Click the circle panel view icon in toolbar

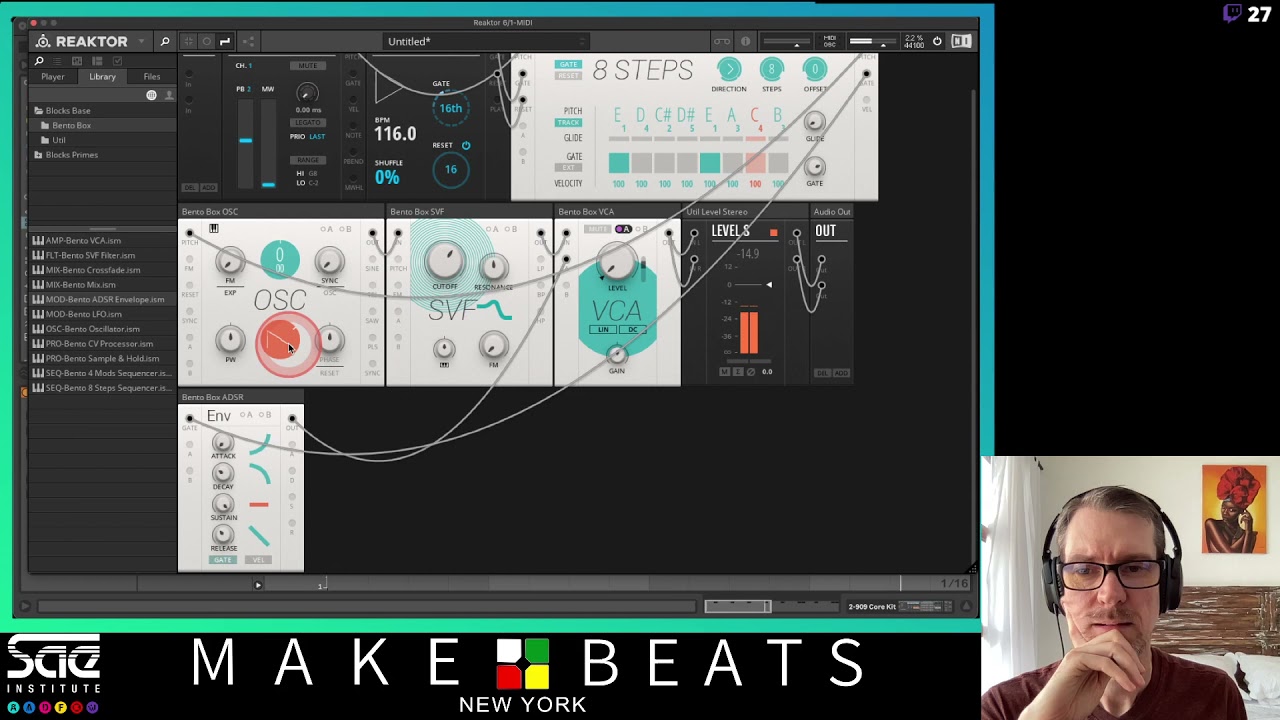pyautogui.click(x=206, y=42)
